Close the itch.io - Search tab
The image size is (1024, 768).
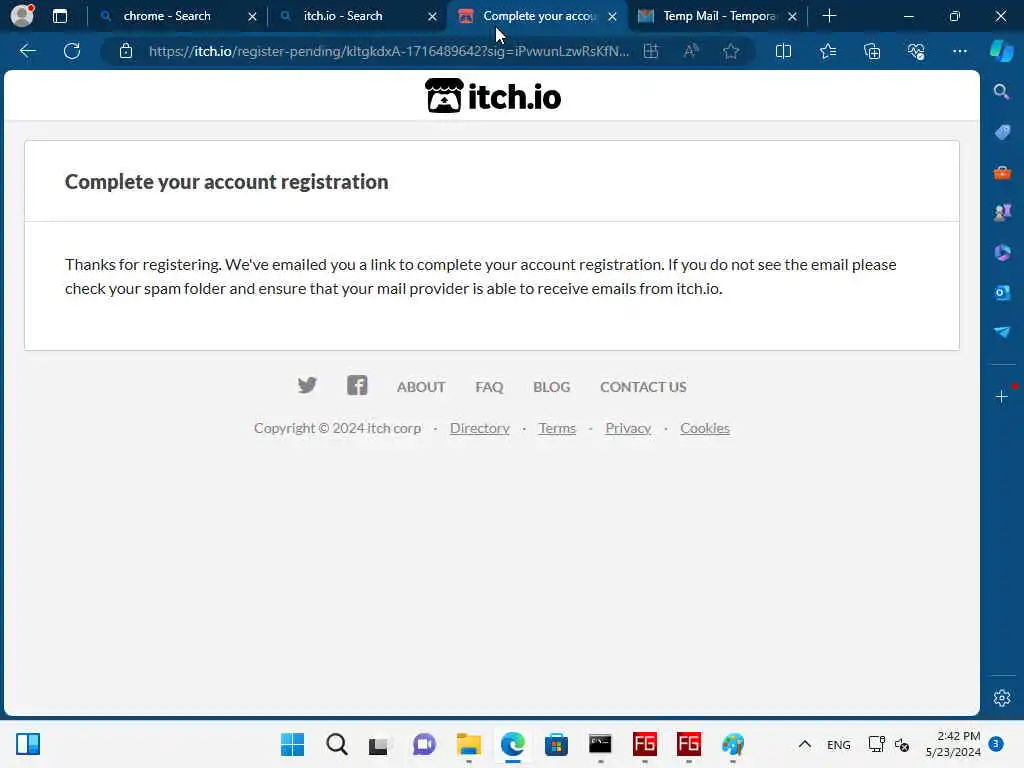click(432, 16)
